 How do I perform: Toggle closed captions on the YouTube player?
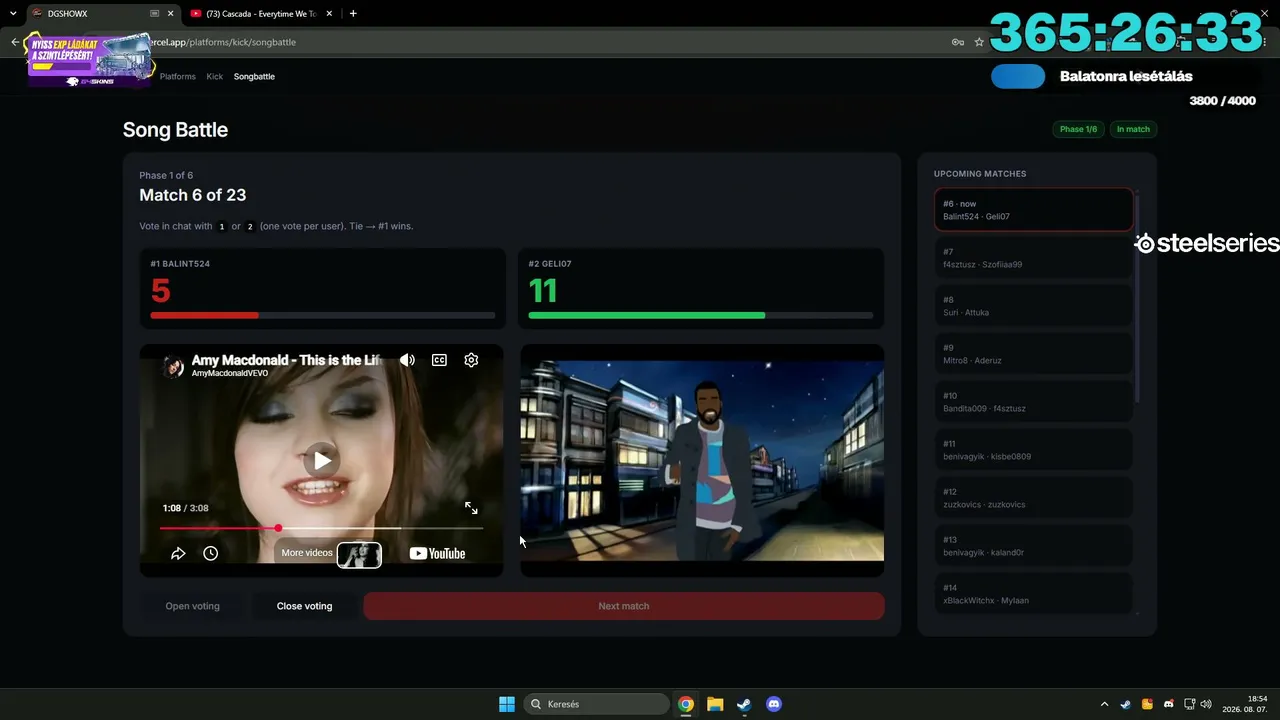click(x=439, y=360)
